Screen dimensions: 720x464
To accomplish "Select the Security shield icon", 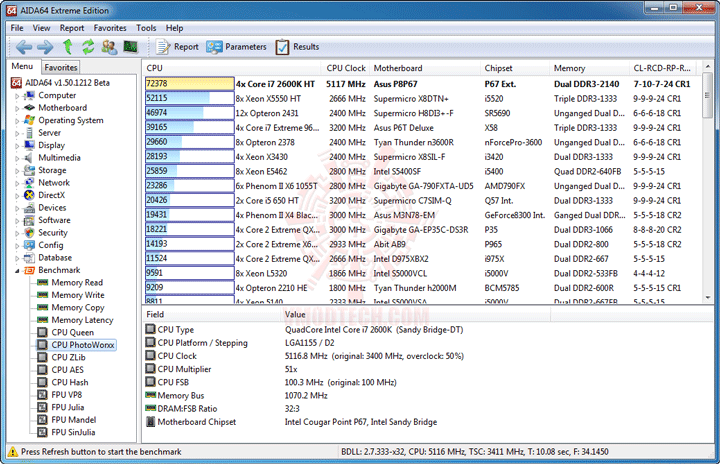I will tap(29, 233).
